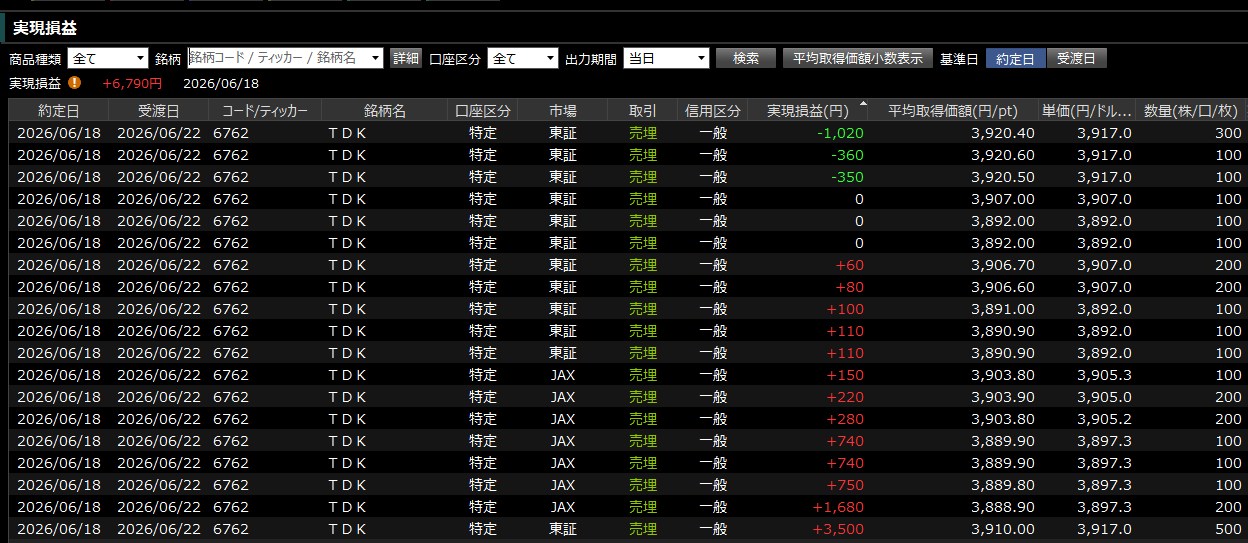
Task: Click the 3,906.60 average cost cell
Action: pos(1003,287)
